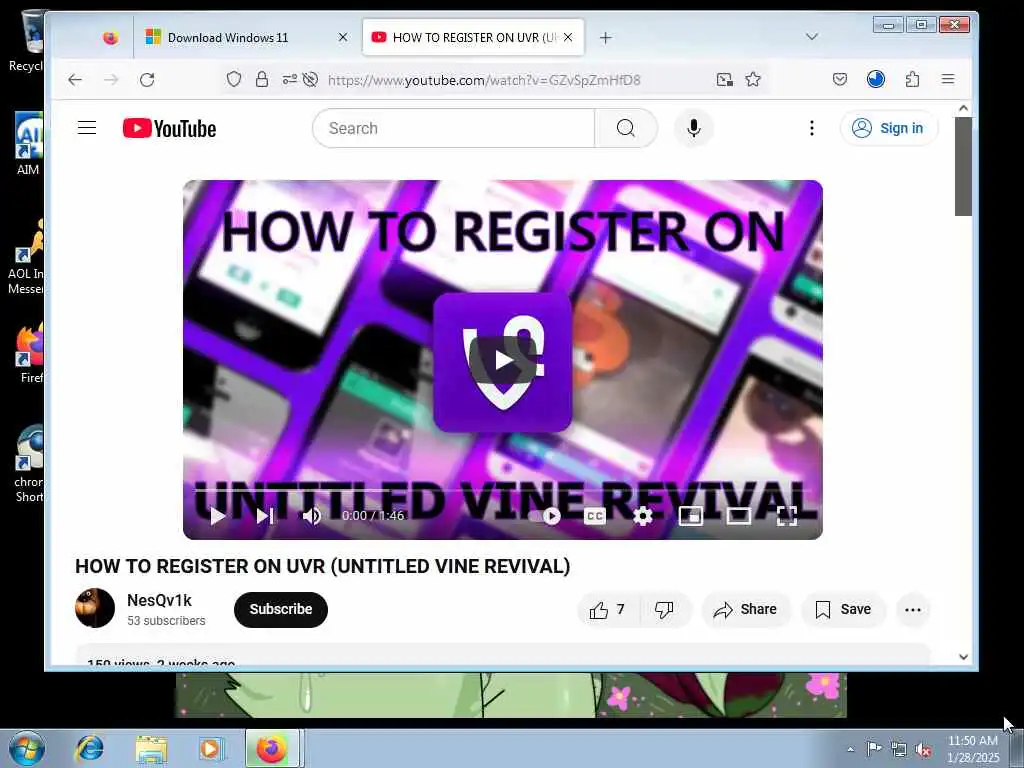Play the video using the bottom-left play button

pos(217,516)
